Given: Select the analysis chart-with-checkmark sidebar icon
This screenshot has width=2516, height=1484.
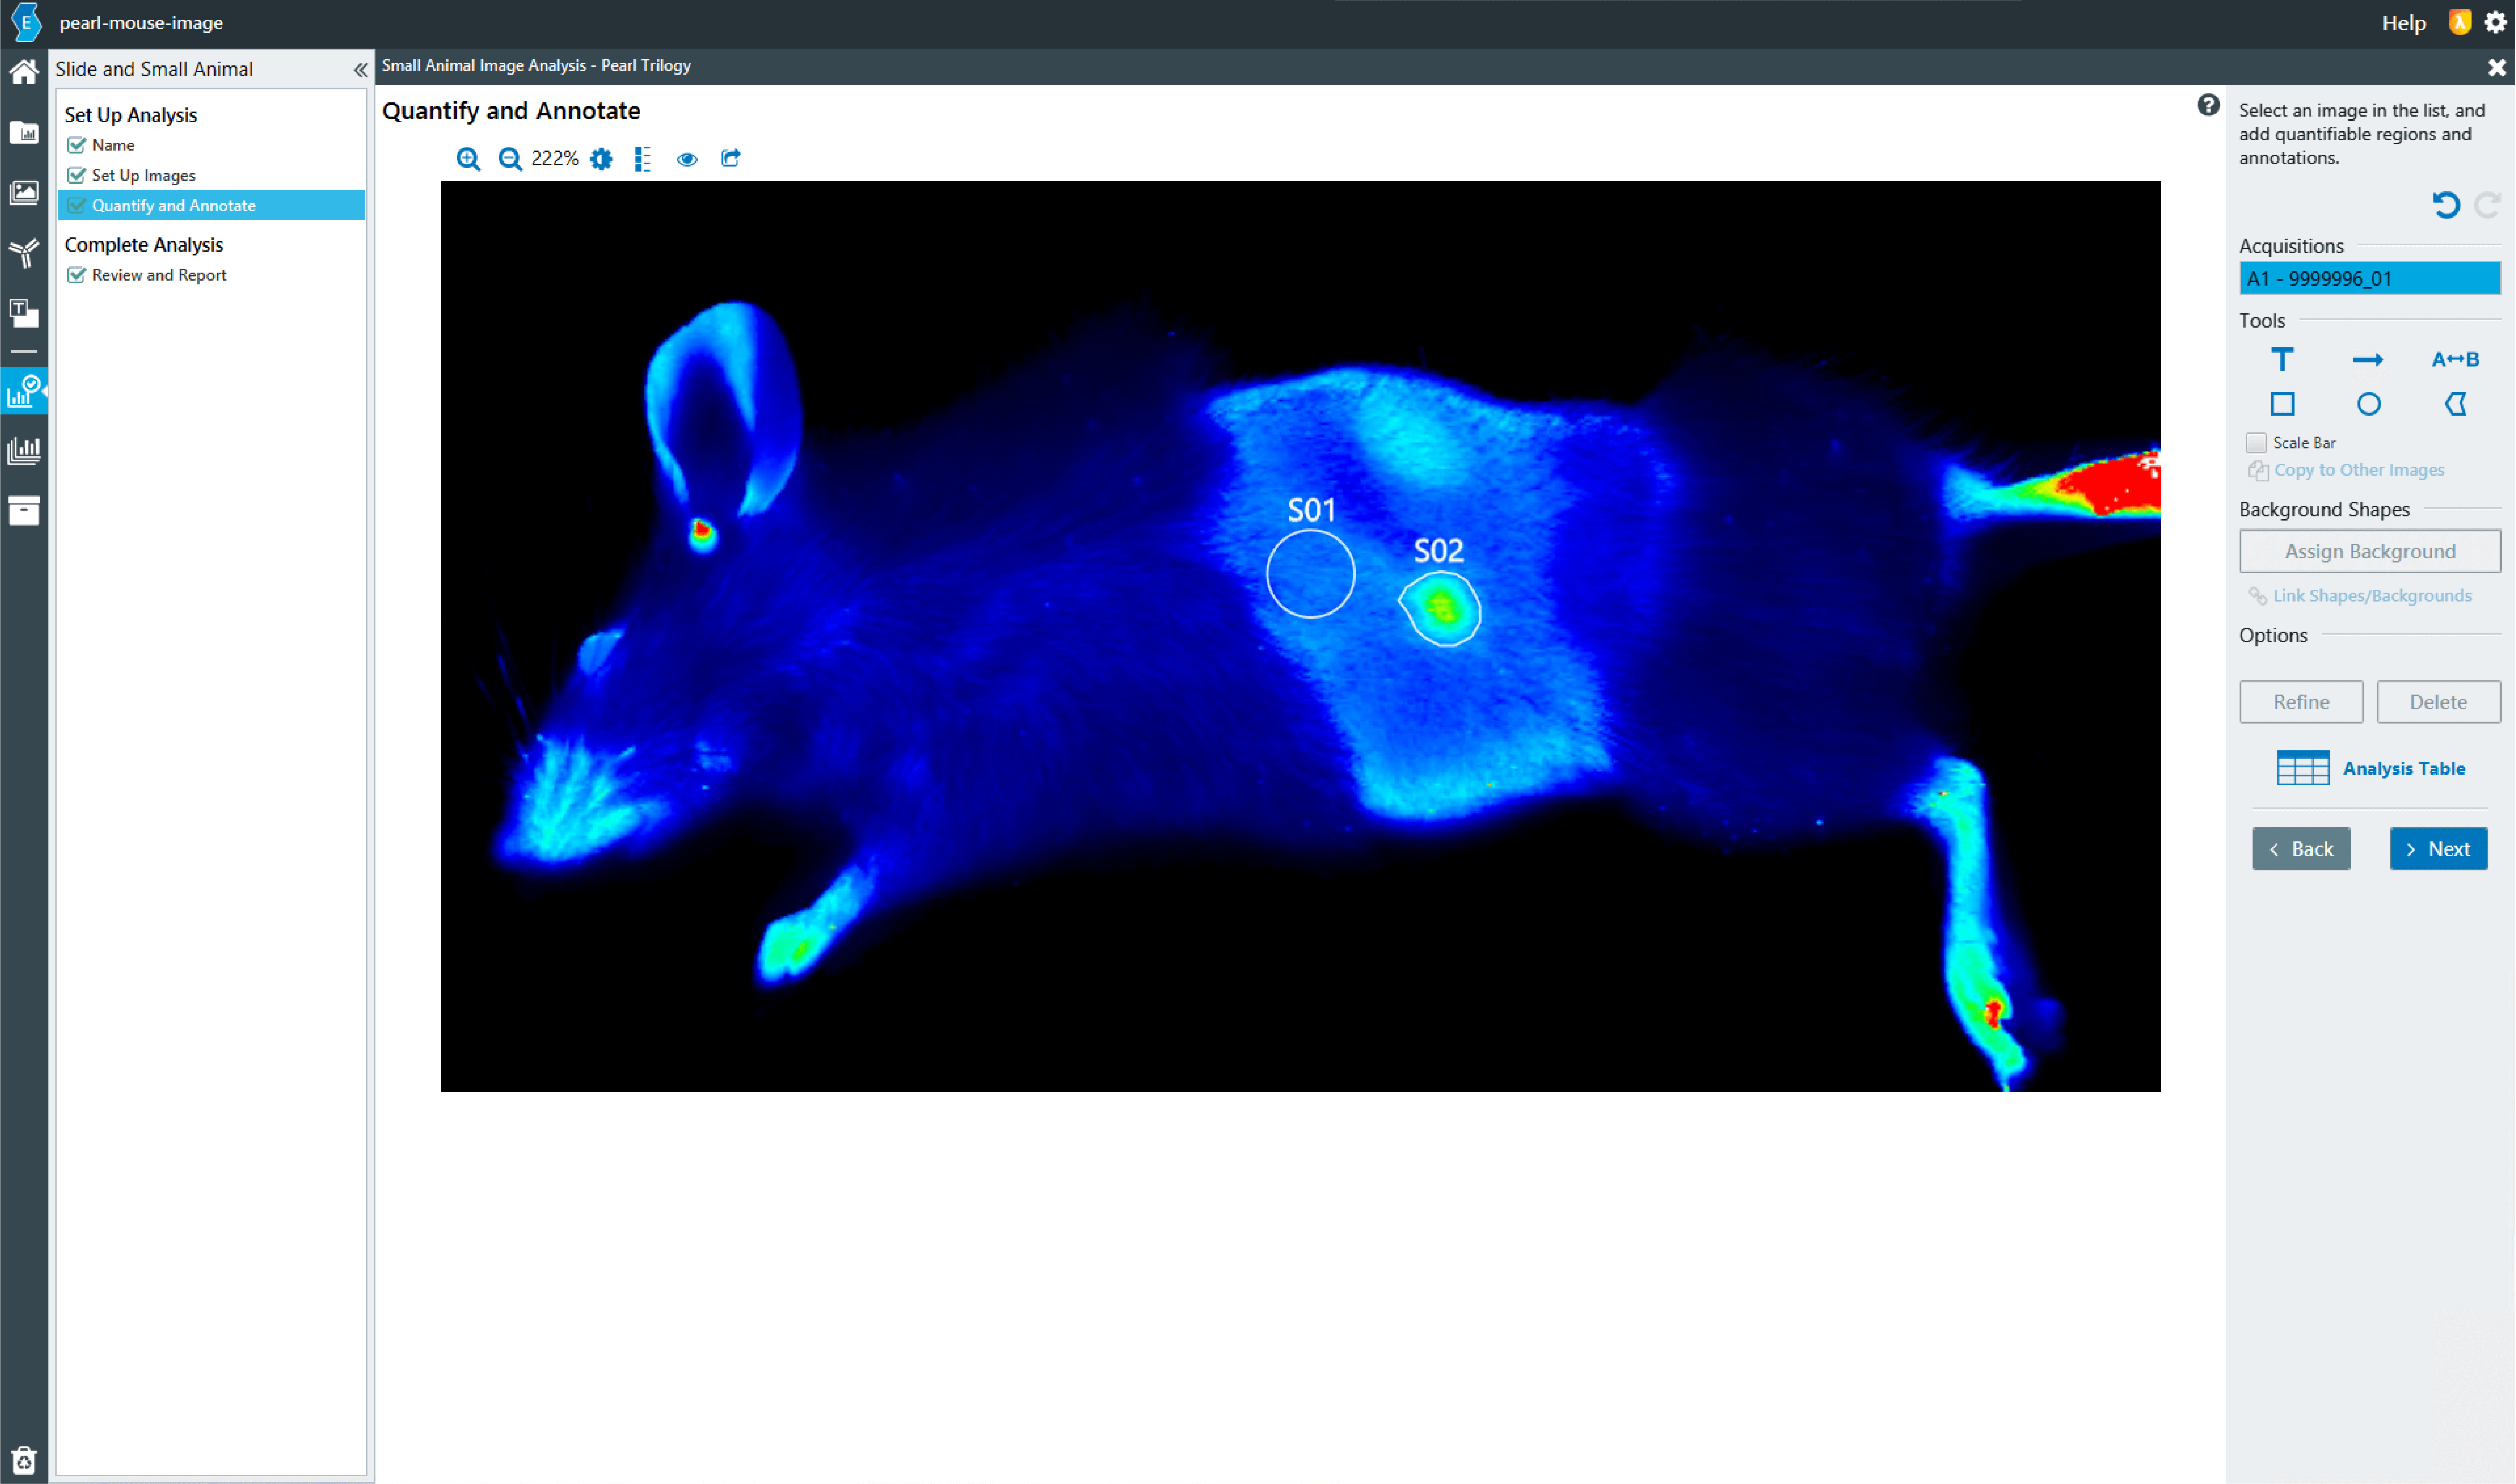Looking at the screenshot, I should 23,391.
